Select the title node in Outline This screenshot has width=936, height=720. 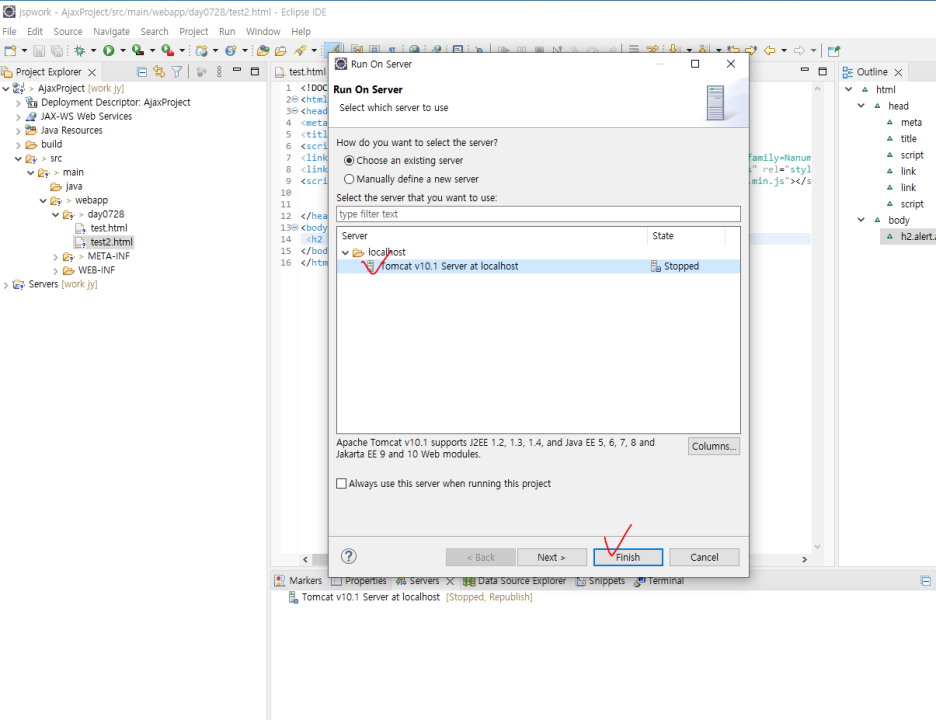coord(908,139)
